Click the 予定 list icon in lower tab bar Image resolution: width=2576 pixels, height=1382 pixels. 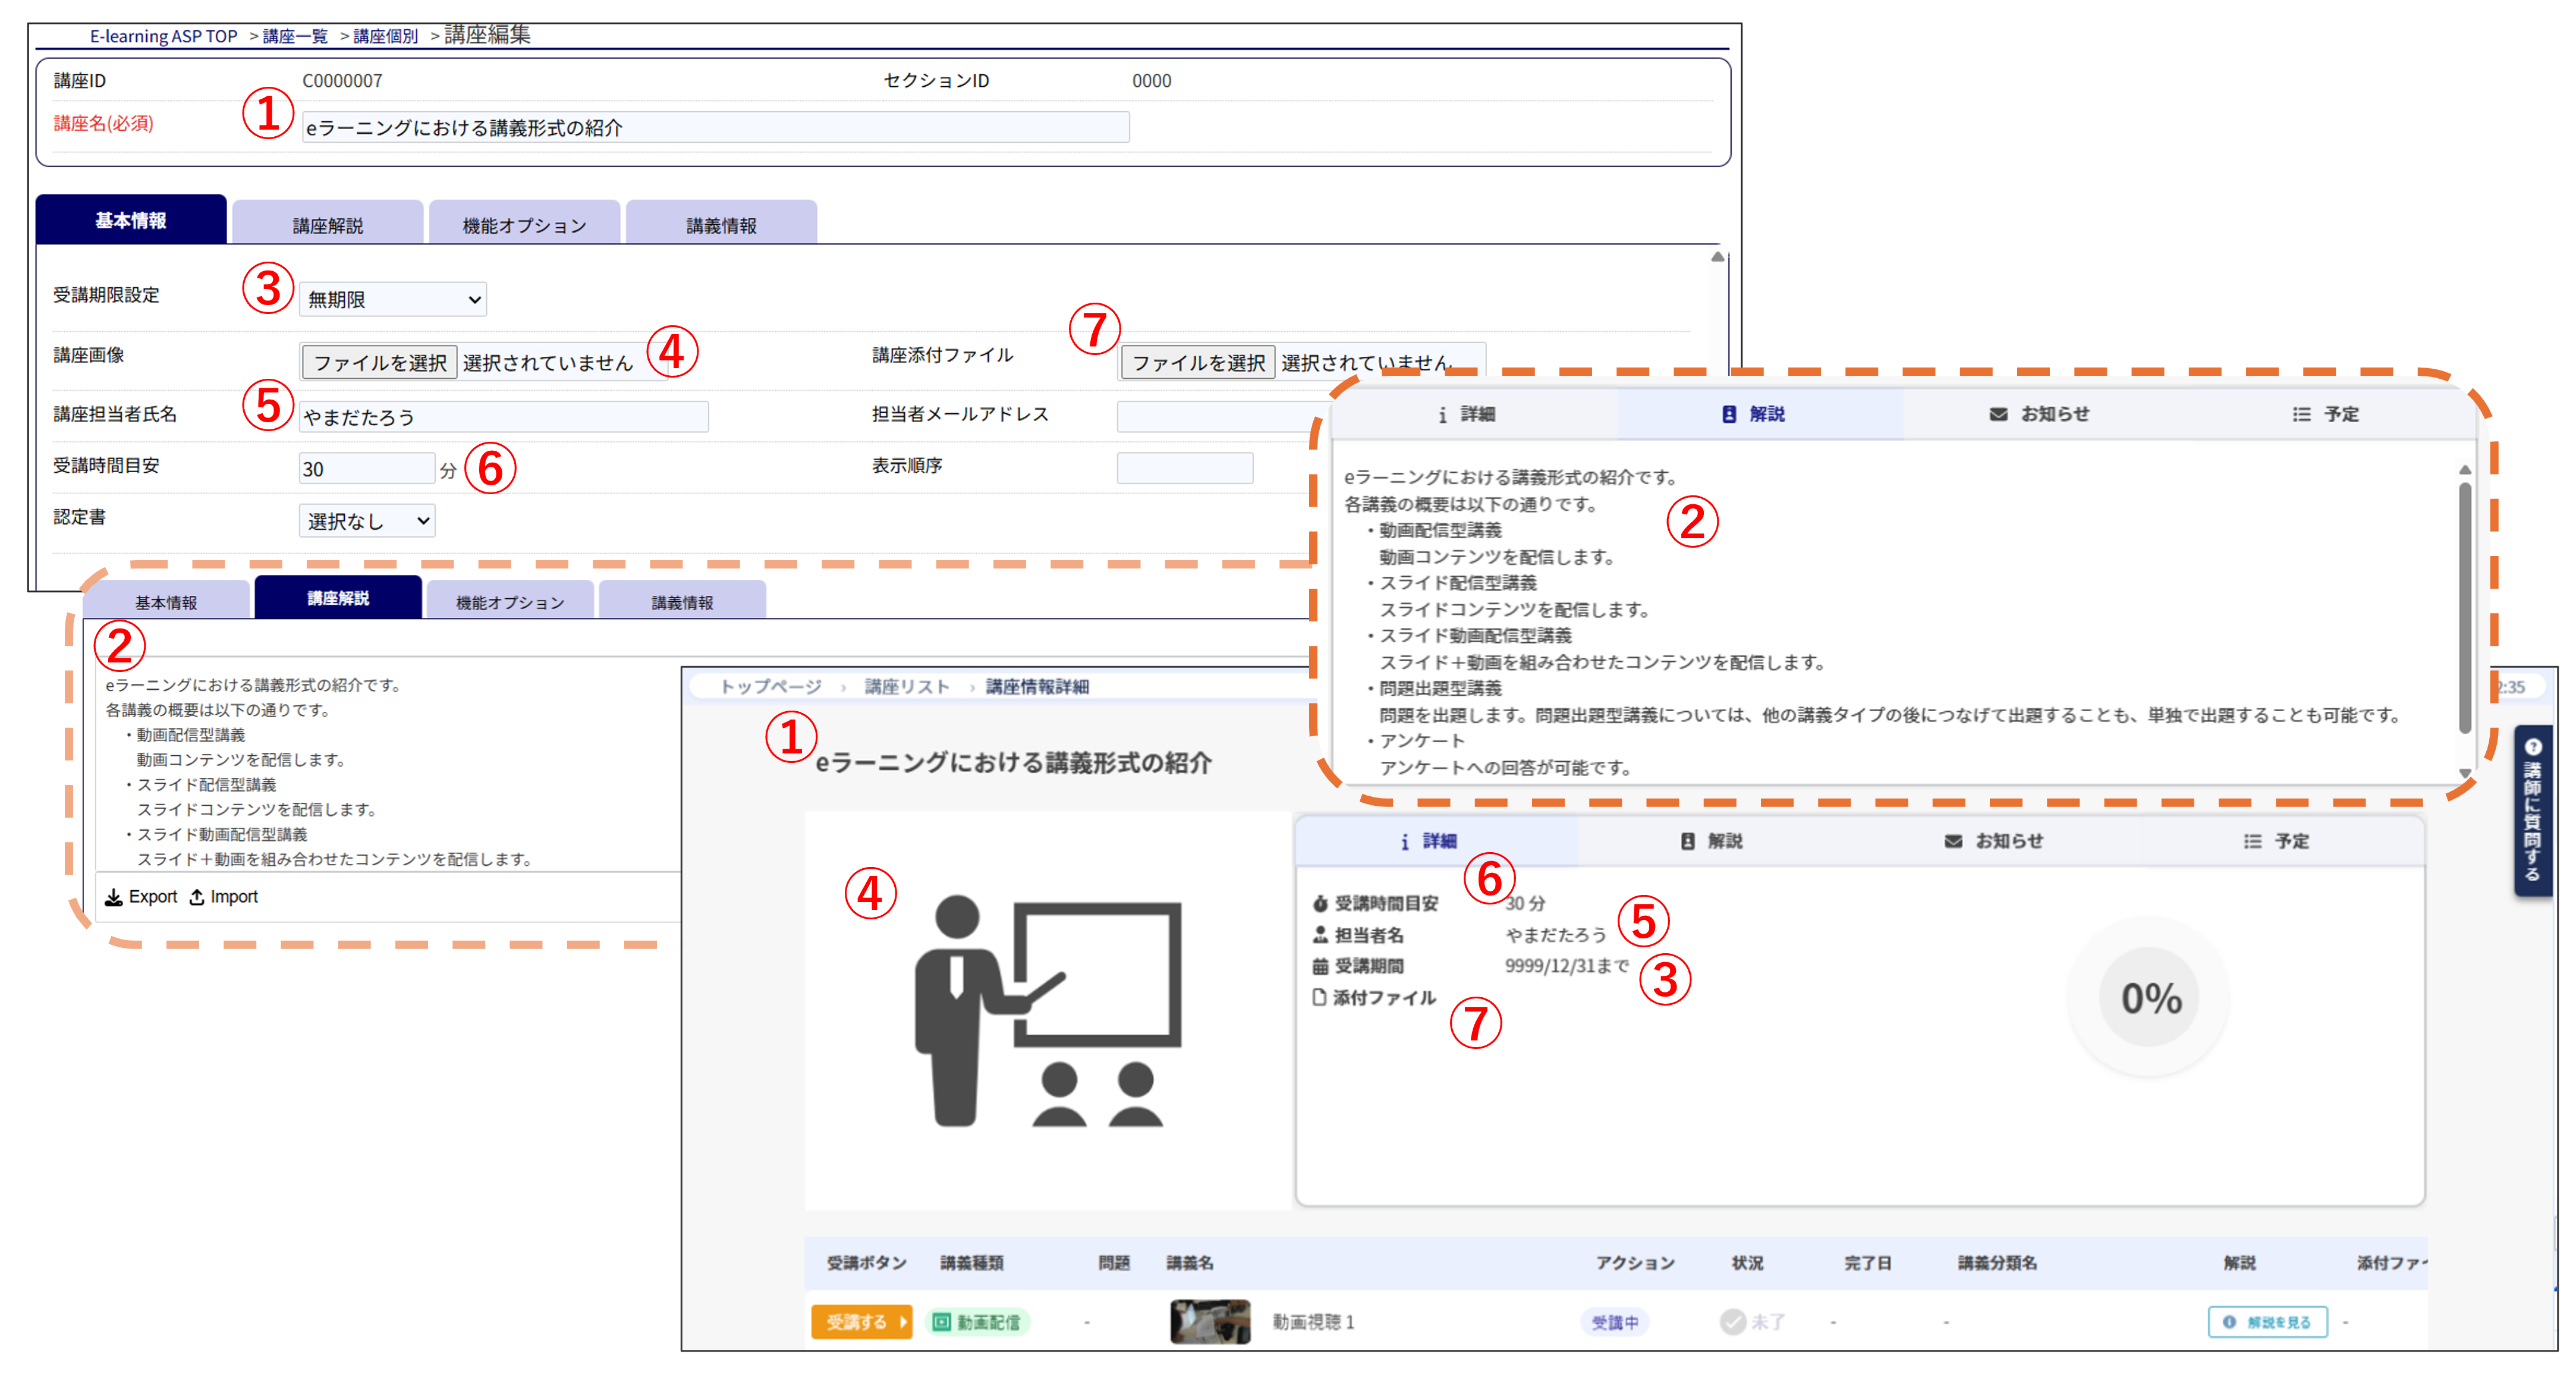(x=2252, y=842)
